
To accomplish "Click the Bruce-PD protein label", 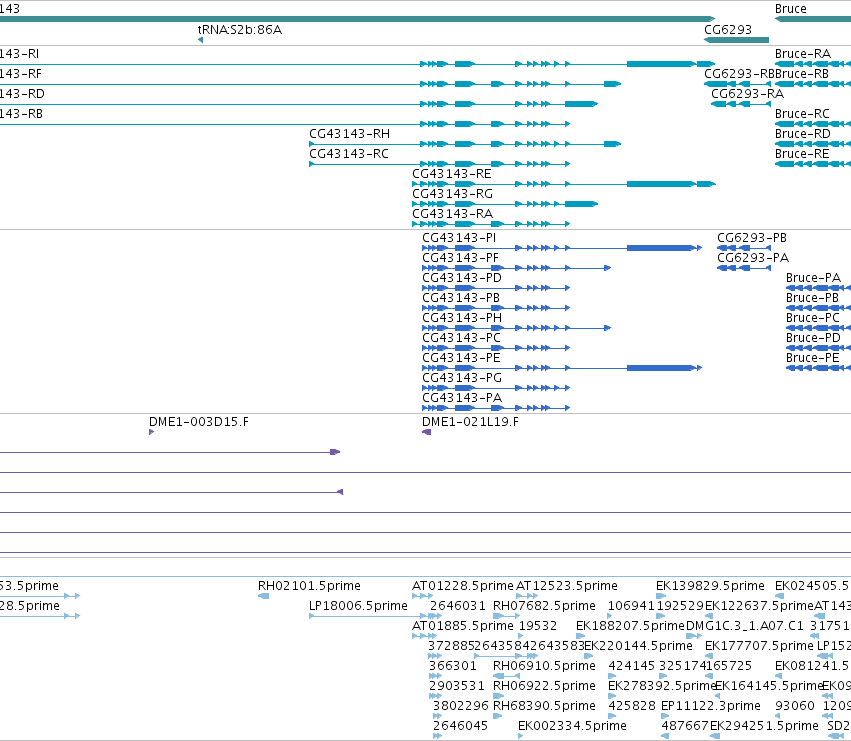I will point(813,338).
